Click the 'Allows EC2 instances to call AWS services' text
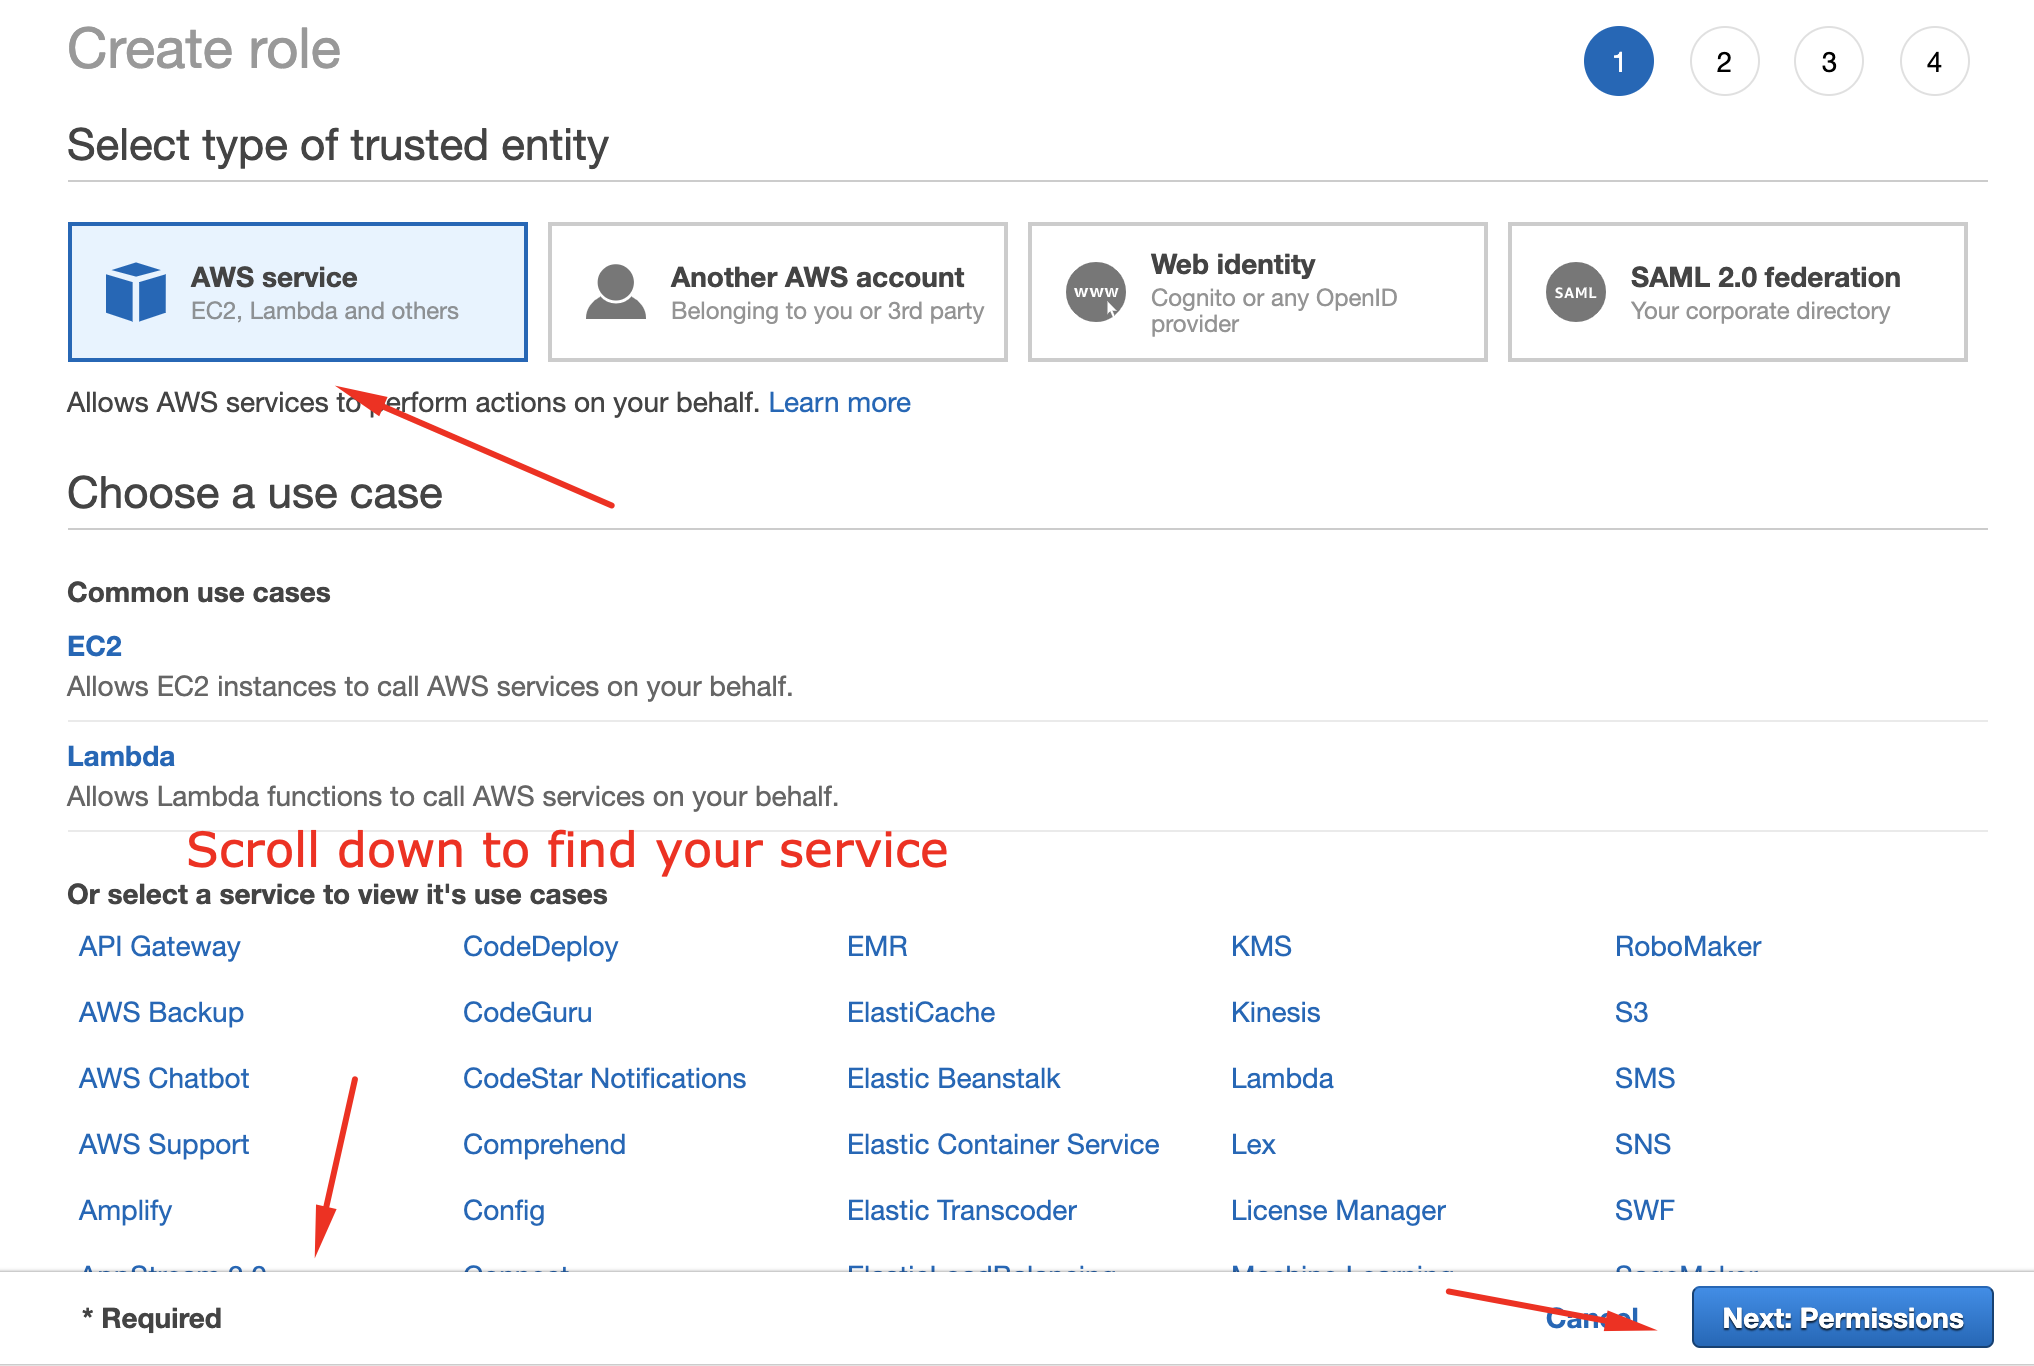This screenshot has width=2034, height=1366. [x=430, y=686]
